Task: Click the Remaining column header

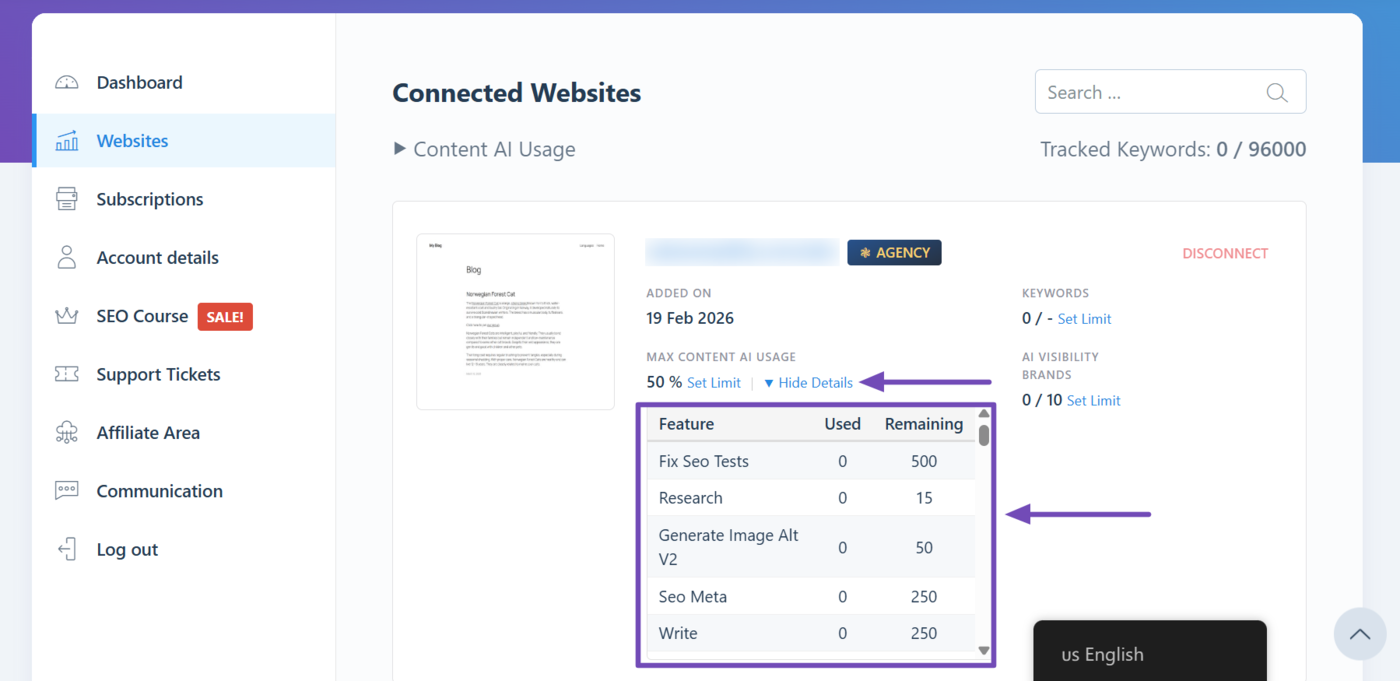Action: (x=924, y=424)
